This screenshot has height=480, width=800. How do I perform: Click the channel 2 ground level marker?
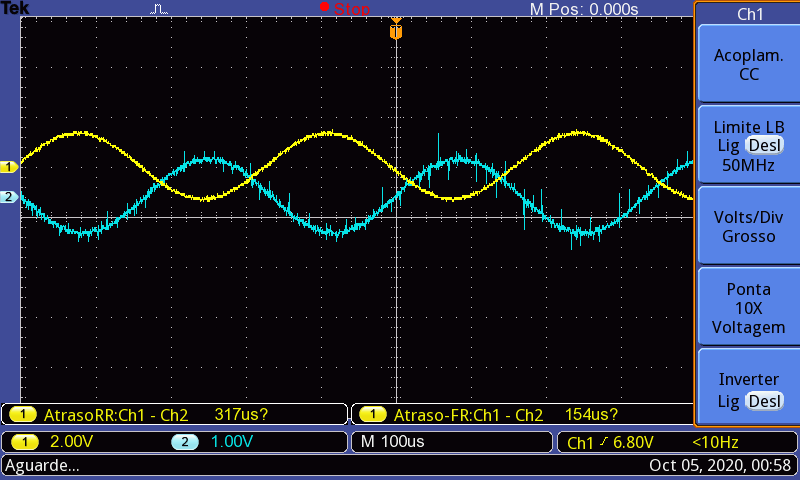coord(9,197)
